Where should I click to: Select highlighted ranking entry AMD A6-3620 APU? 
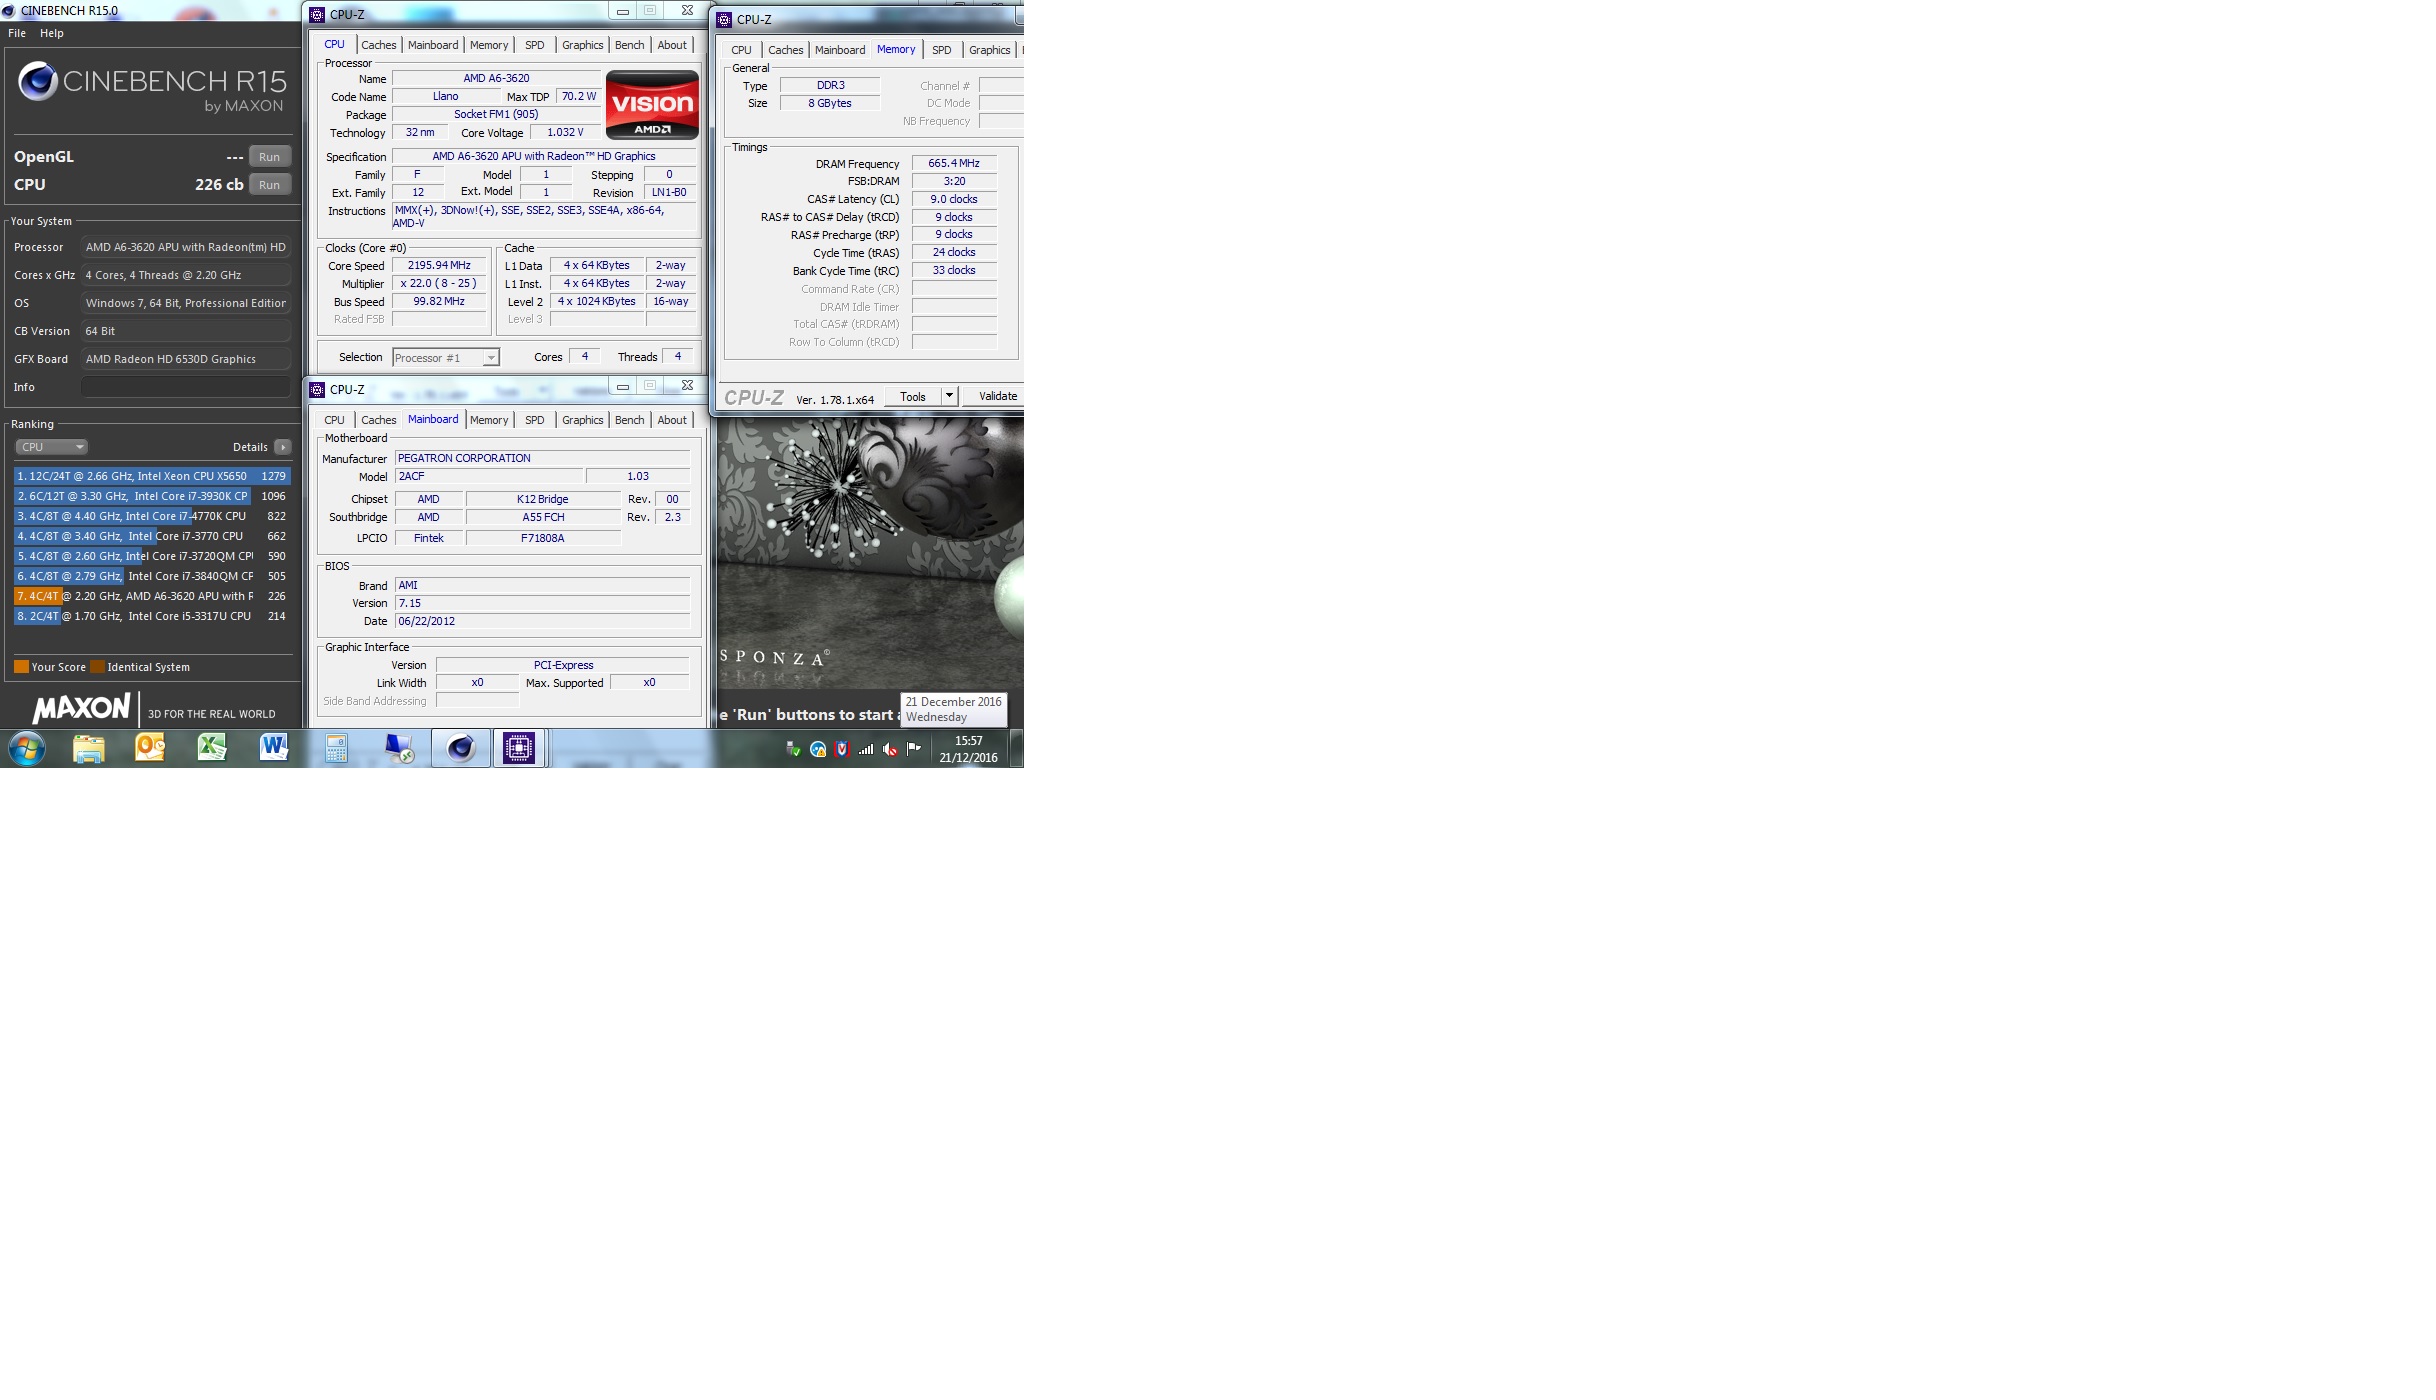152,596
